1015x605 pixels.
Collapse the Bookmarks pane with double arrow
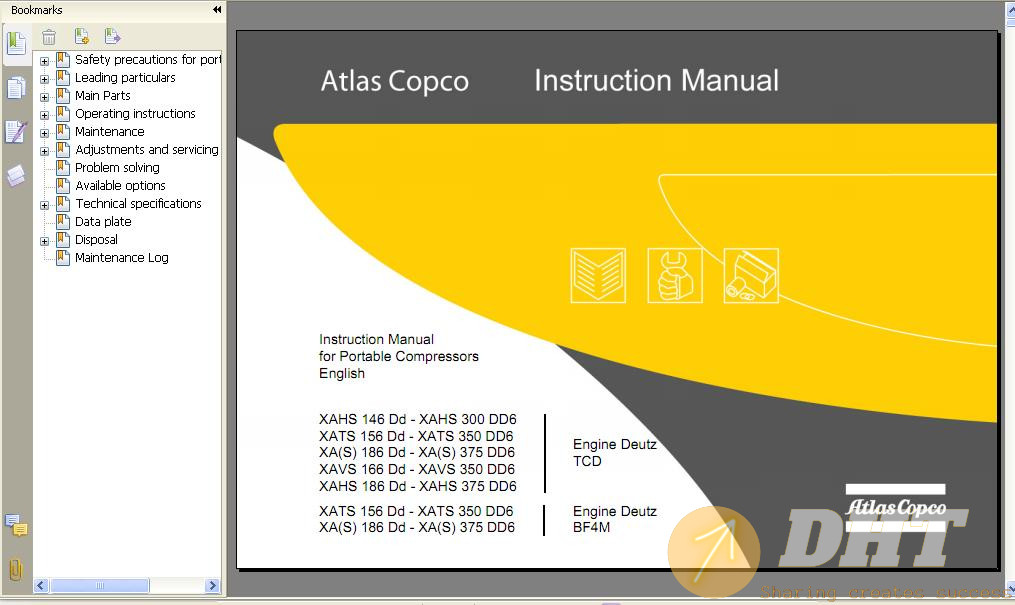(x=217, y=10)
